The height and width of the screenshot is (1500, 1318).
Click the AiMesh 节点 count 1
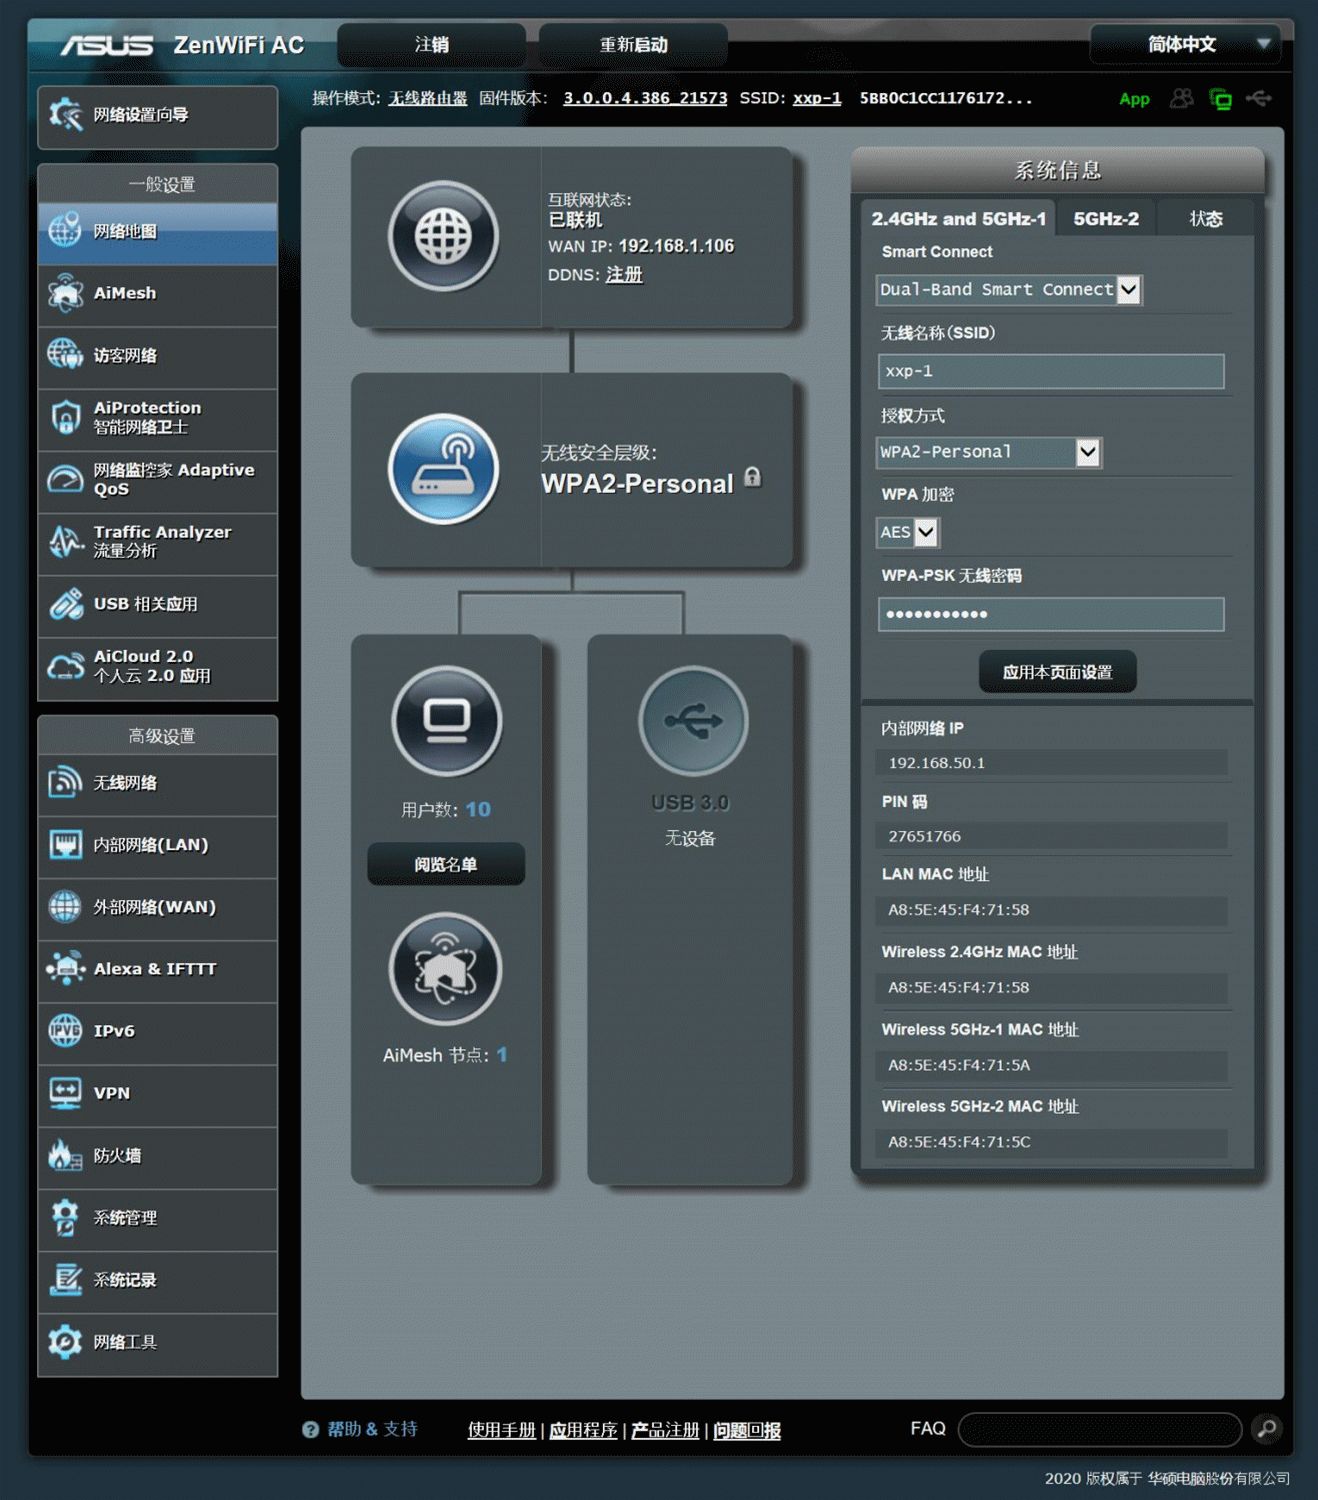[x=502, y=1055]
